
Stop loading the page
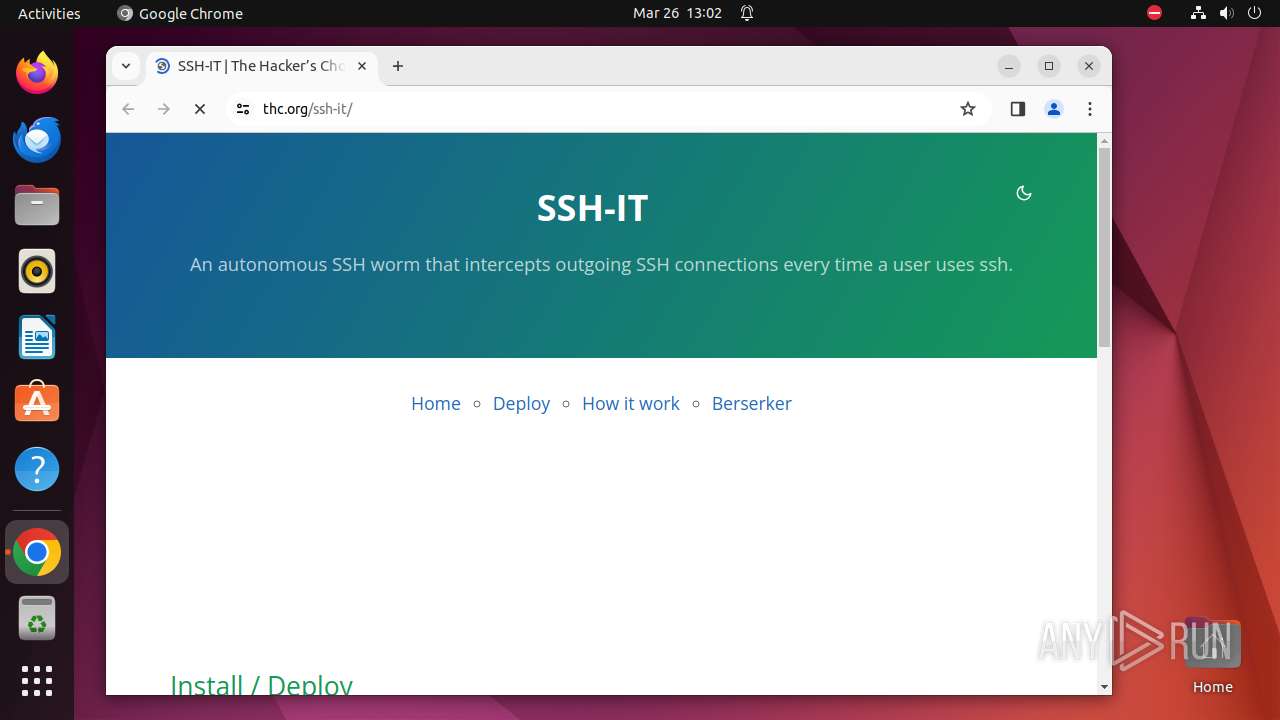point(200,109)
